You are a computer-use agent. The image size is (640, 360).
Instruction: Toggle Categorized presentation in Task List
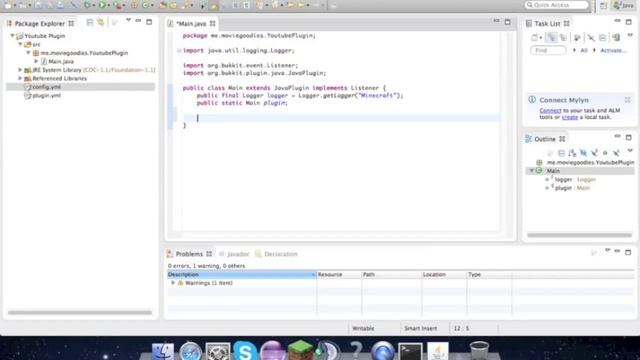(551, 38)
